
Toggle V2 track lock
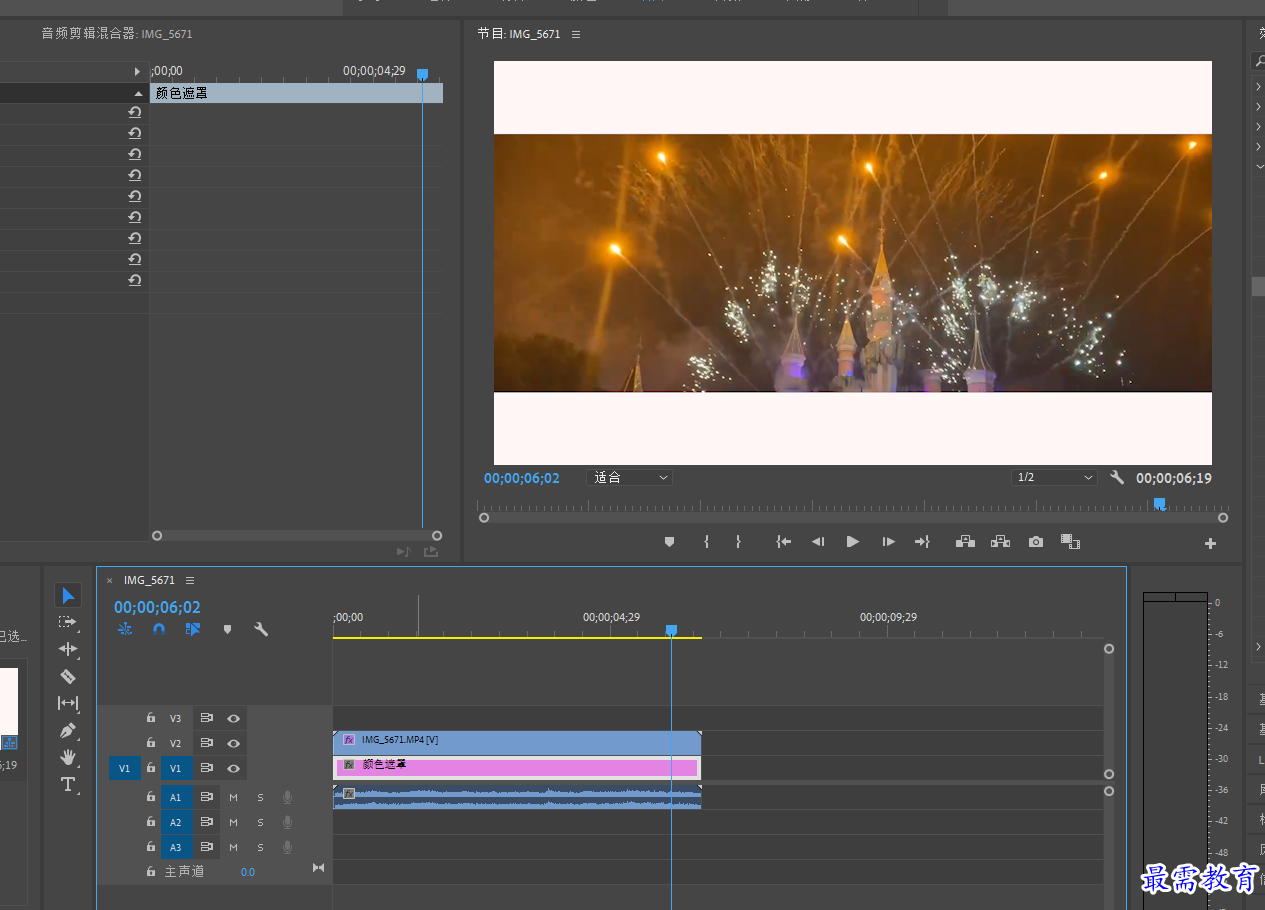pyautogui.click(x=150, y=743)
